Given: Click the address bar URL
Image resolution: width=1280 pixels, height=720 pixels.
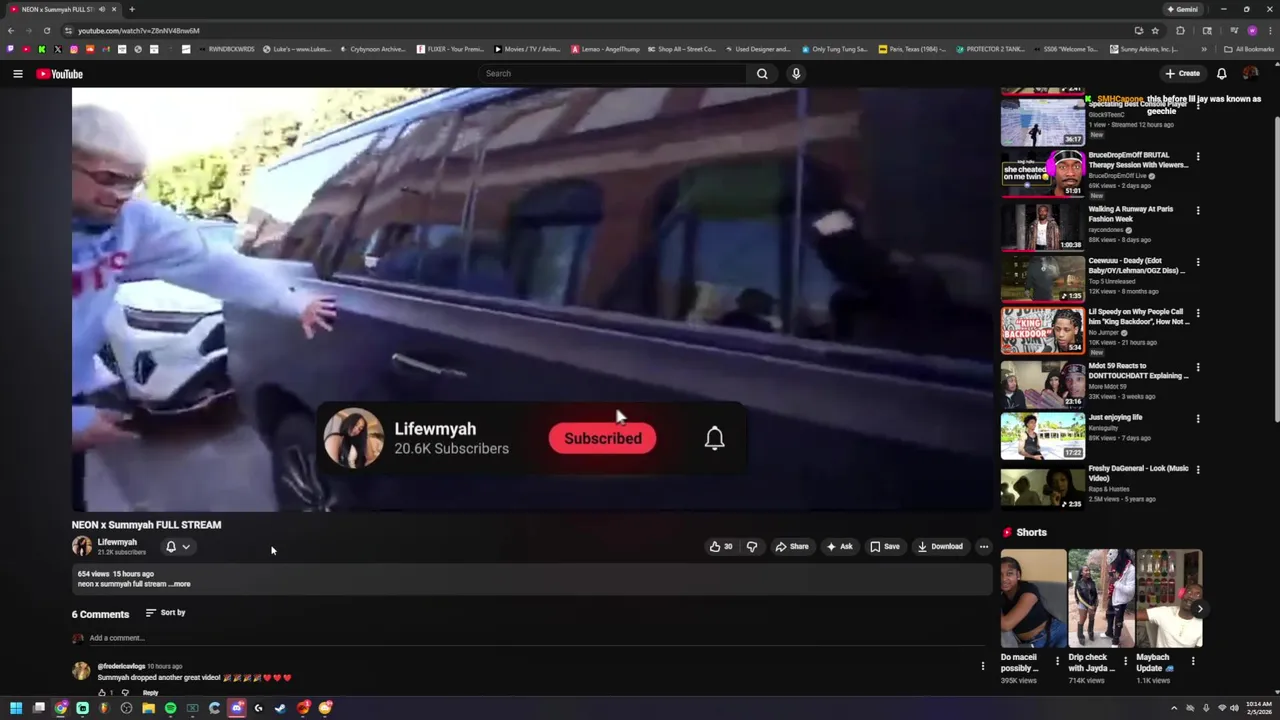Looking at the screenshot, I should (139, 31).
